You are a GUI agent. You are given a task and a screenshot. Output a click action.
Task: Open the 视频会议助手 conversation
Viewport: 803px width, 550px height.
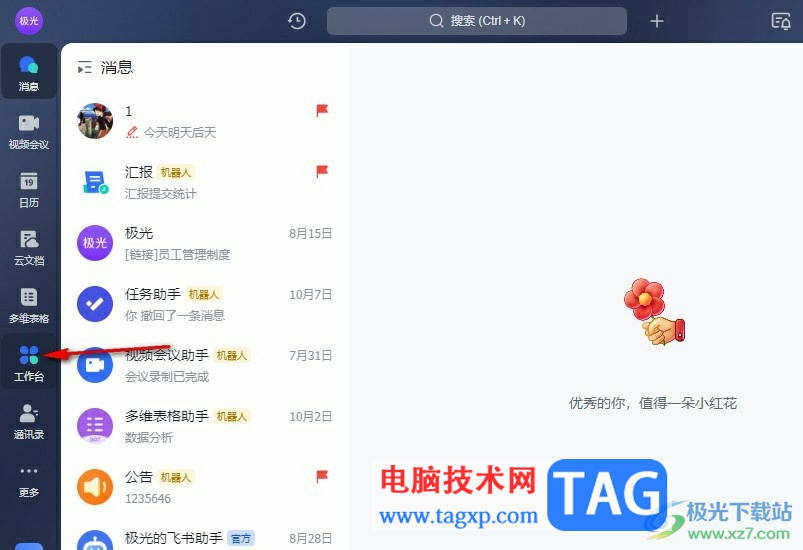[205, 365]
